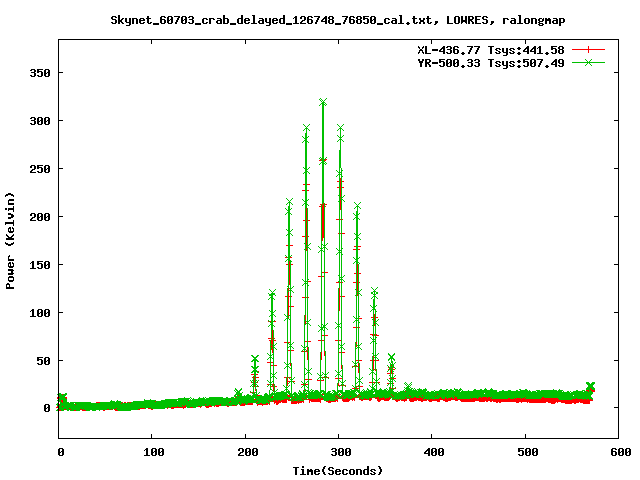Click x-axis tick label 500

tap(528, 452)
